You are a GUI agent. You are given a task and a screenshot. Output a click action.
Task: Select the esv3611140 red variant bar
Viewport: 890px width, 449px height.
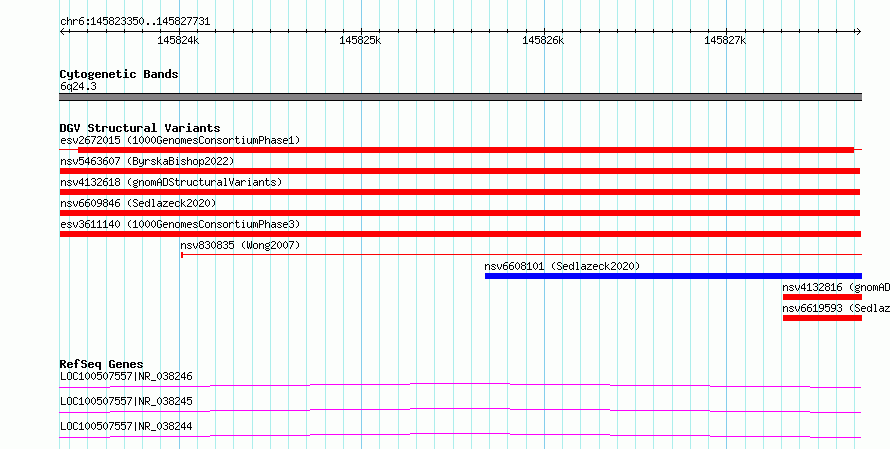point(460,234)
